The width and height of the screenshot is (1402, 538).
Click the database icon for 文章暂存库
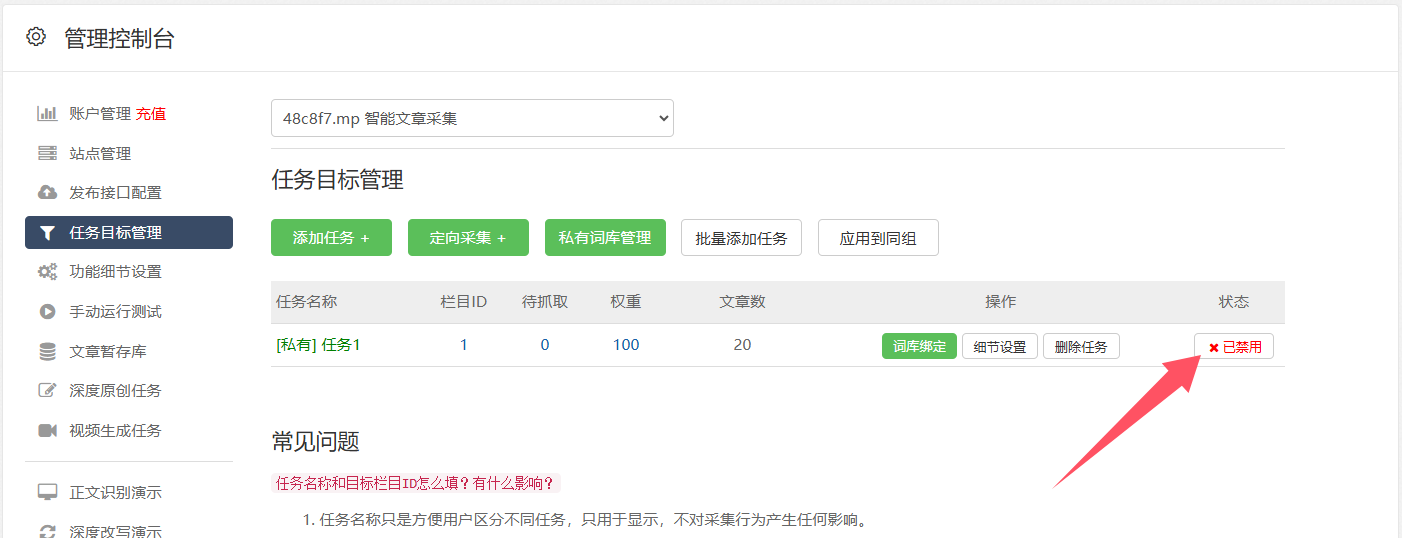(47, 351)
